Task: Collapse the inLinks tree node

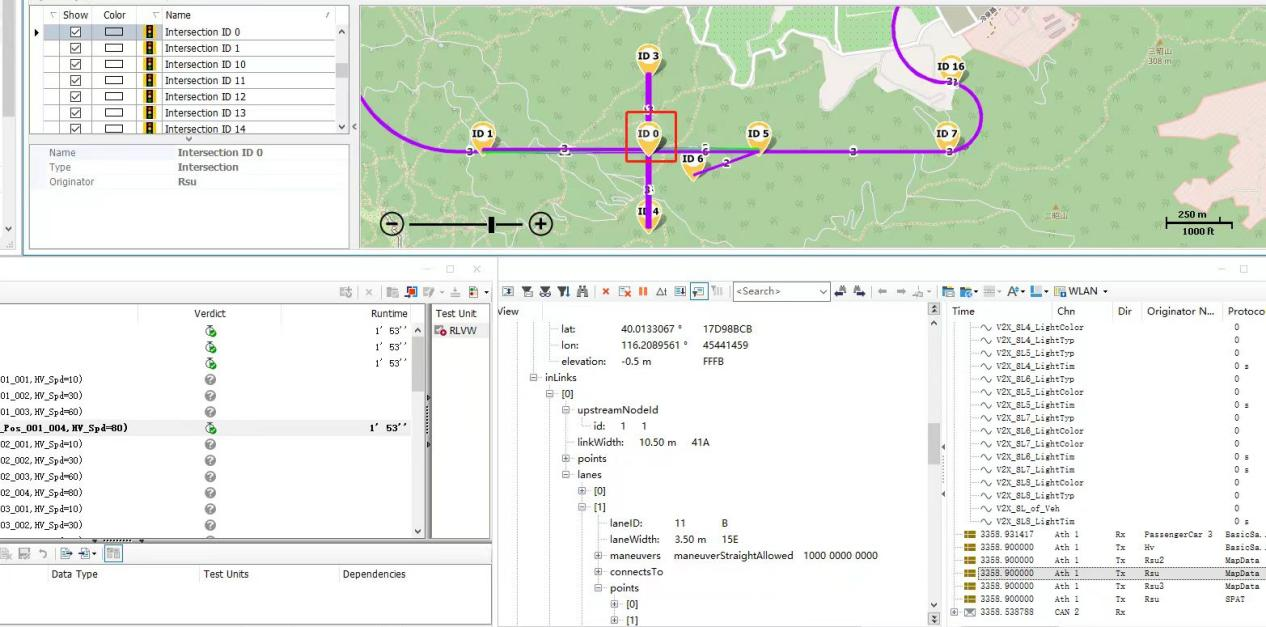Action: pos(535,378)
